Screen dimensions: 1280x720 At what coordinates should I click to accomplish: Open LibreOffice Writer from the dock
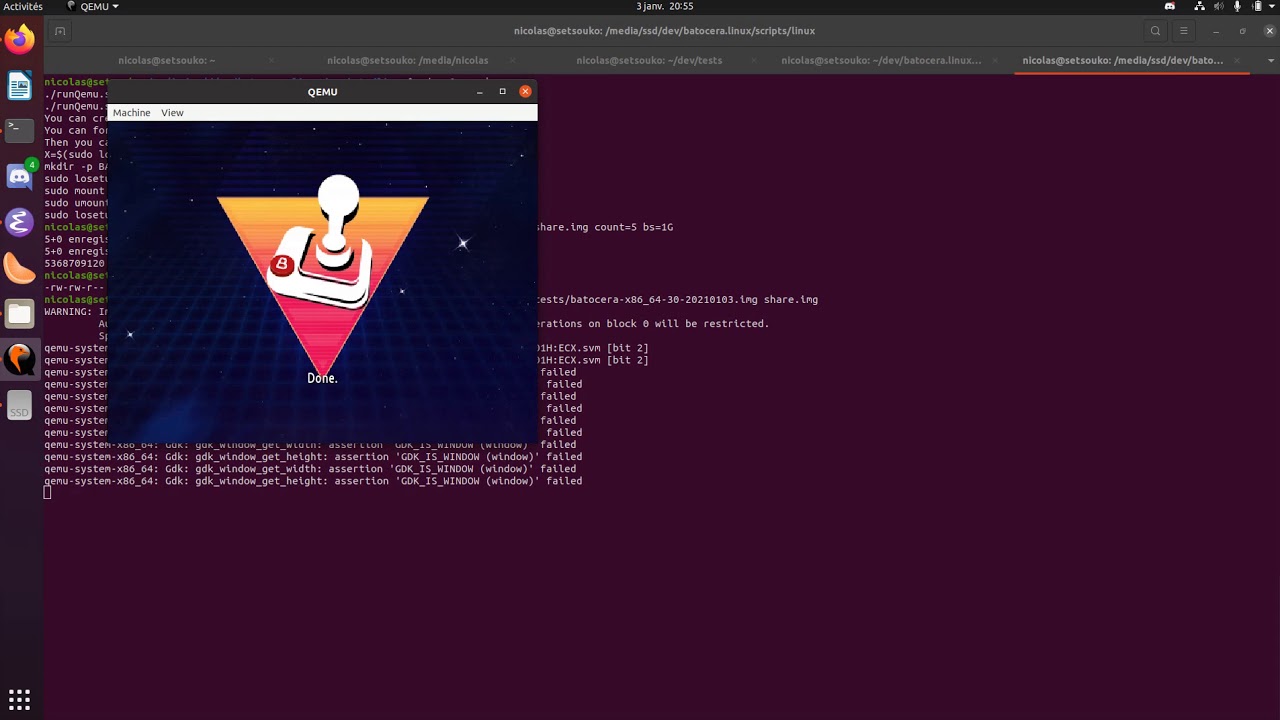pyautogui.click(x=20, y=86)
